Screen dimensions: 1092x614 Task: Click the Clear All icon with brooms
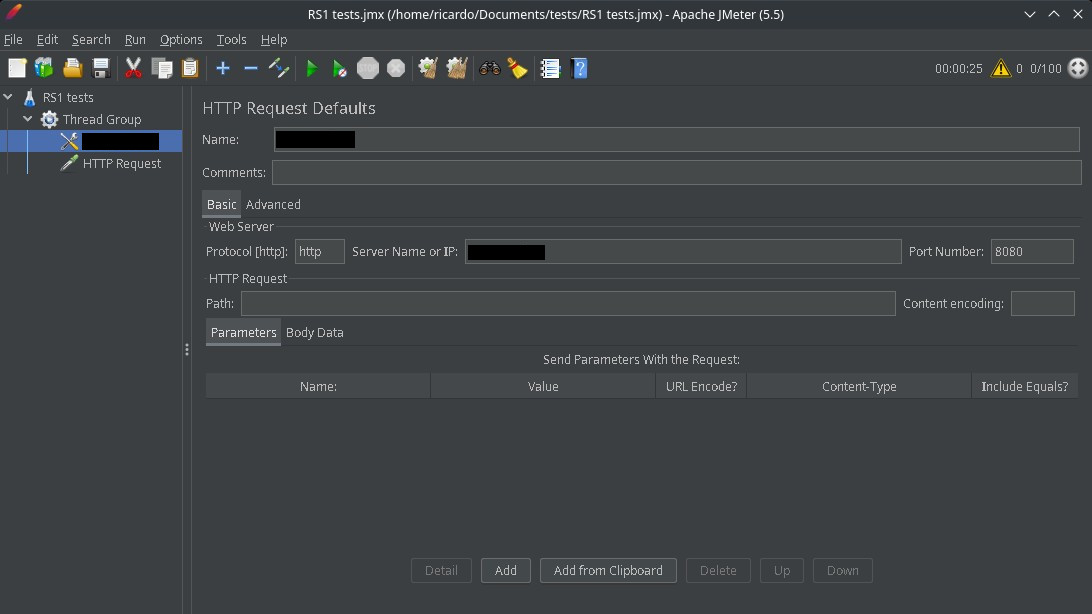457,68
